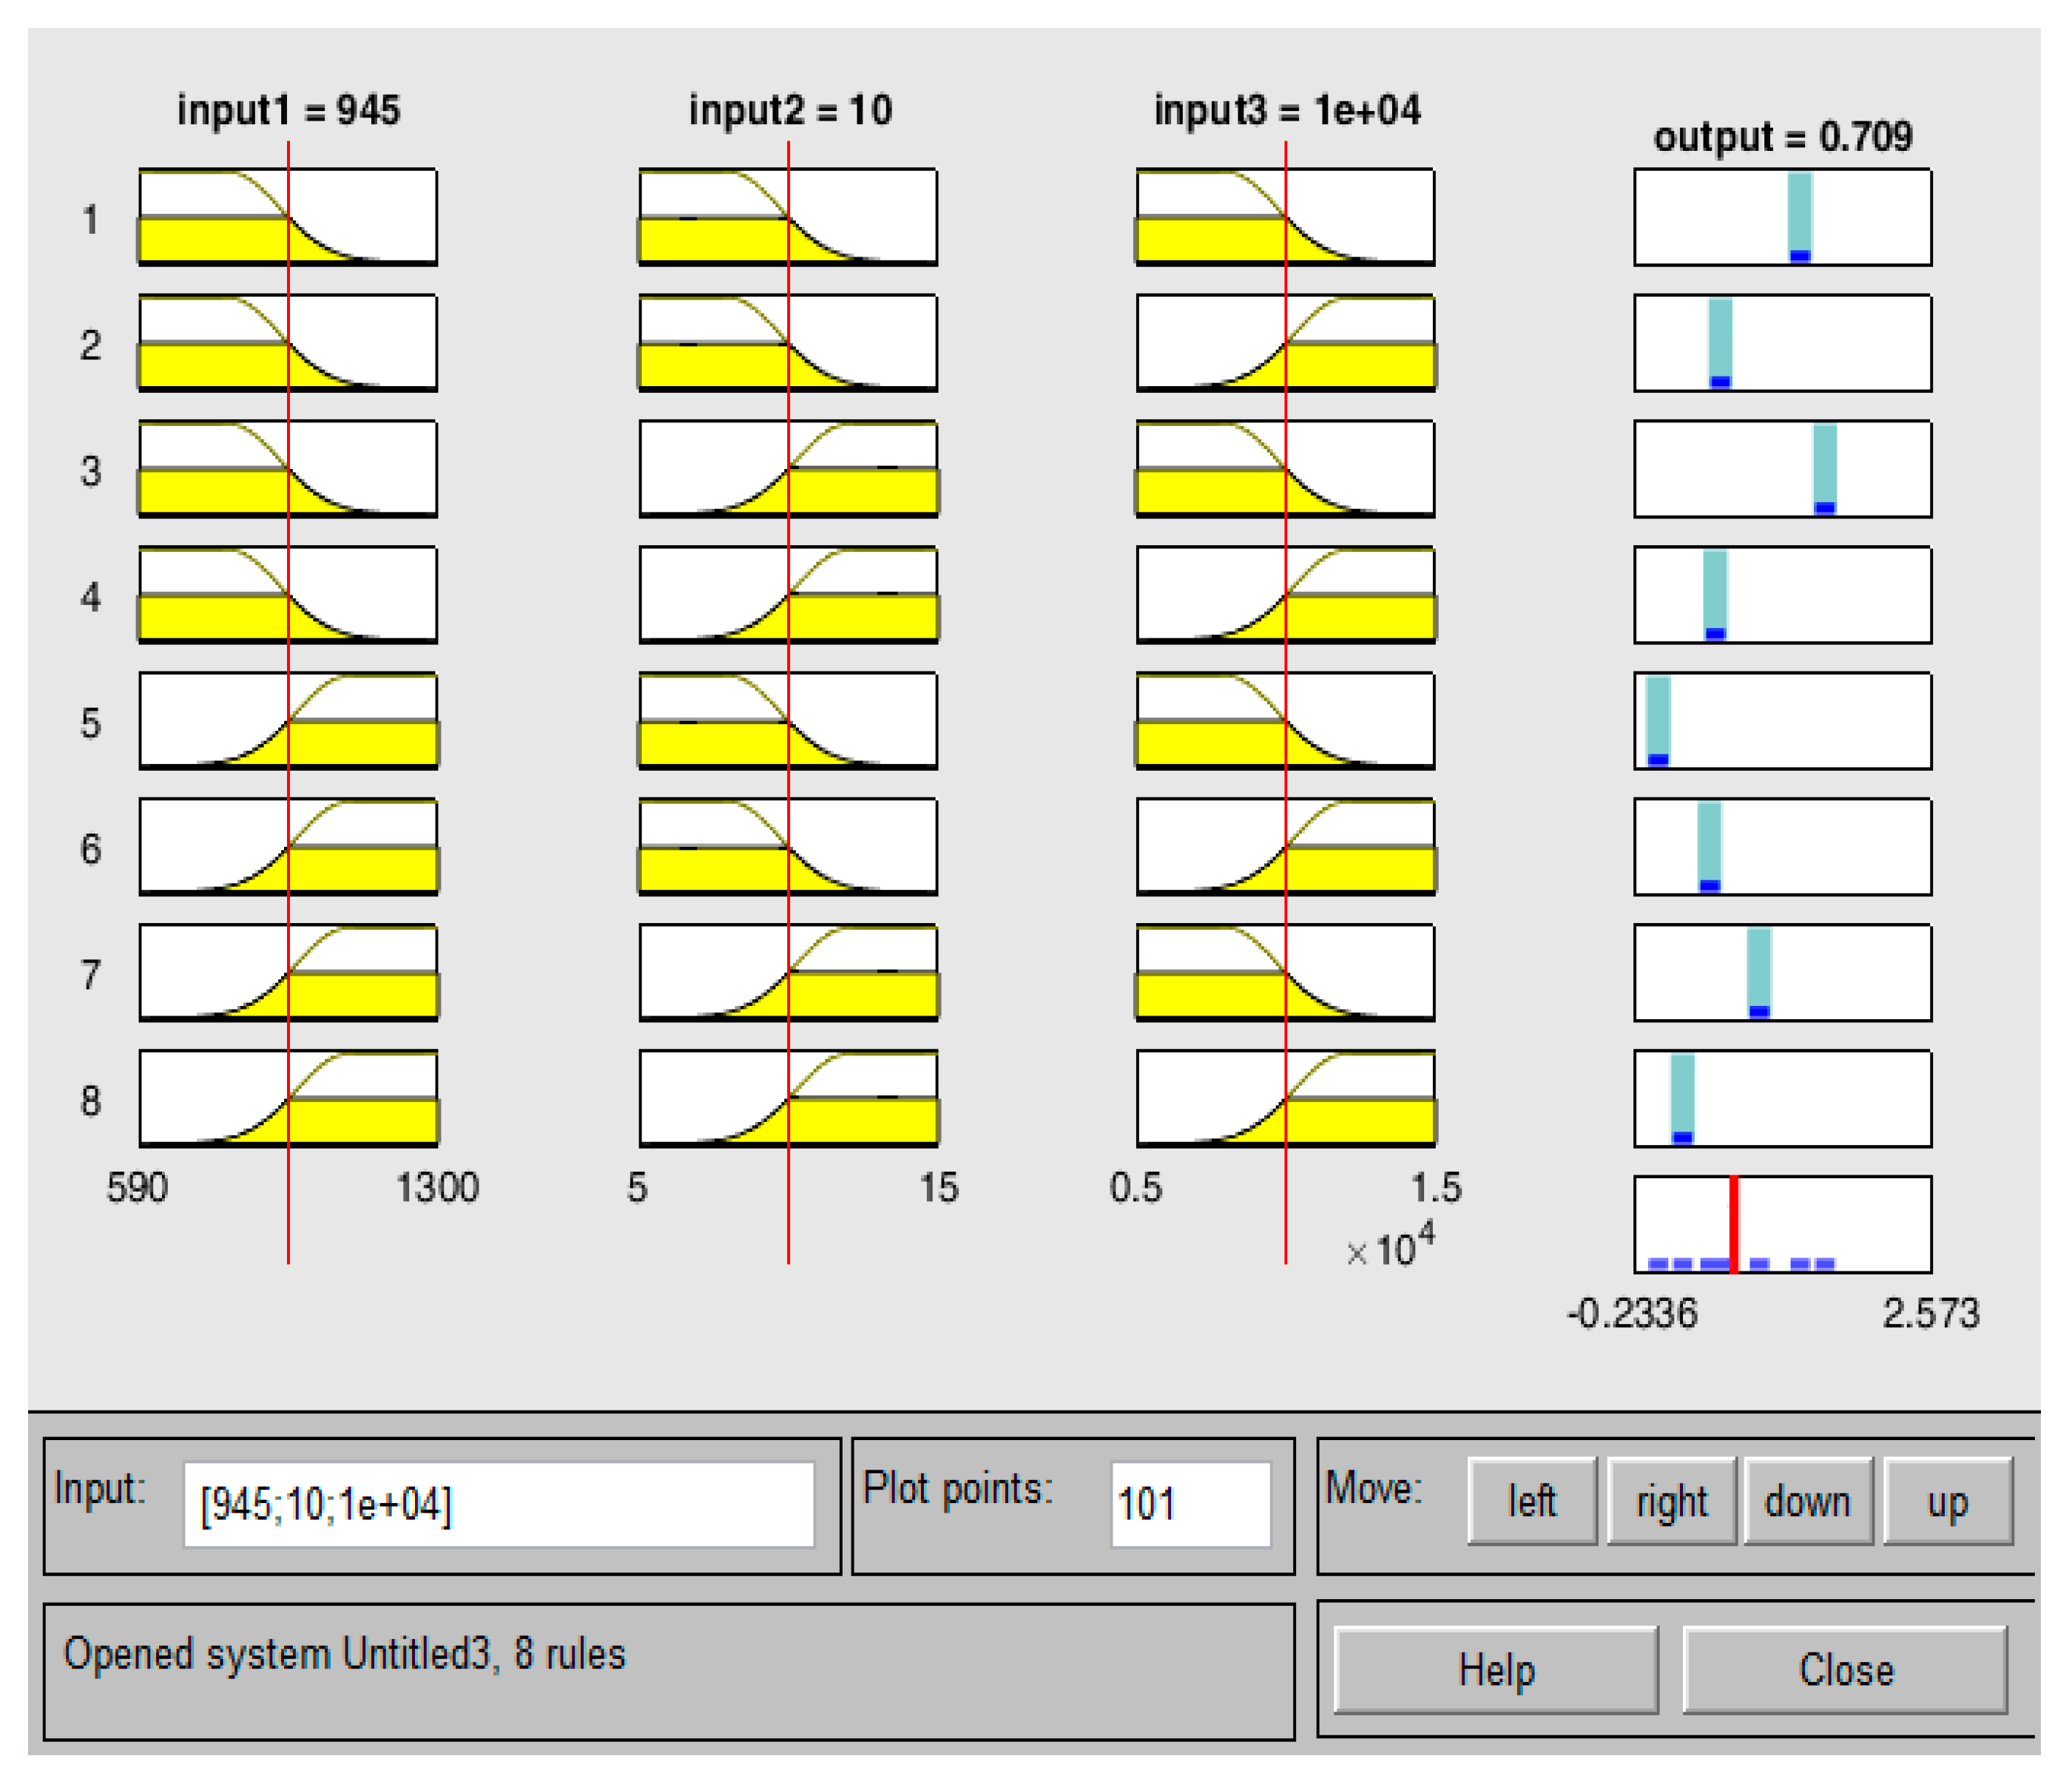
Task: Click rule 2 output plot
Action: pos(1782,343)
